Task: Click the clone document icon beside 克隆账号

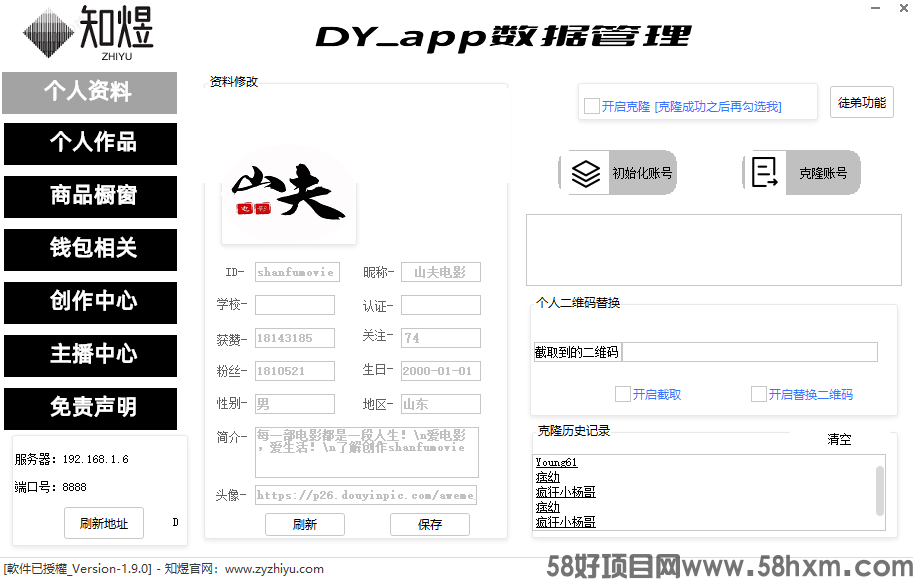Action: (x=765, y=172)
